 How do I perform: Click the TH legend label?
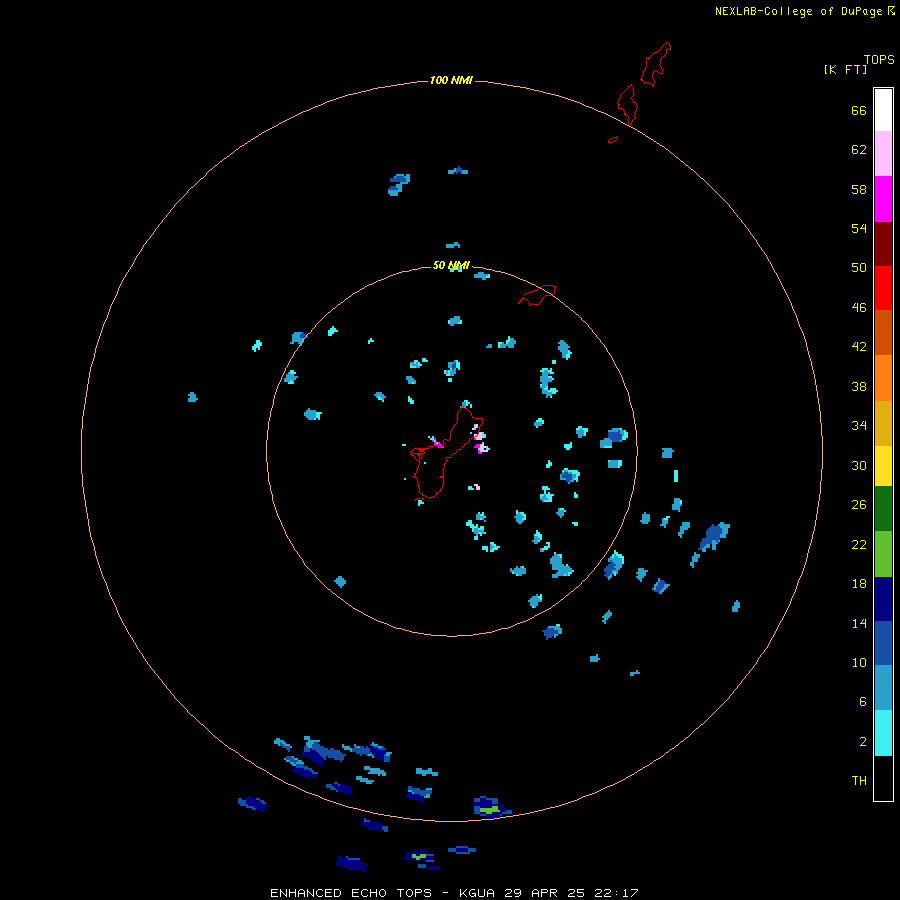[859, 781]
